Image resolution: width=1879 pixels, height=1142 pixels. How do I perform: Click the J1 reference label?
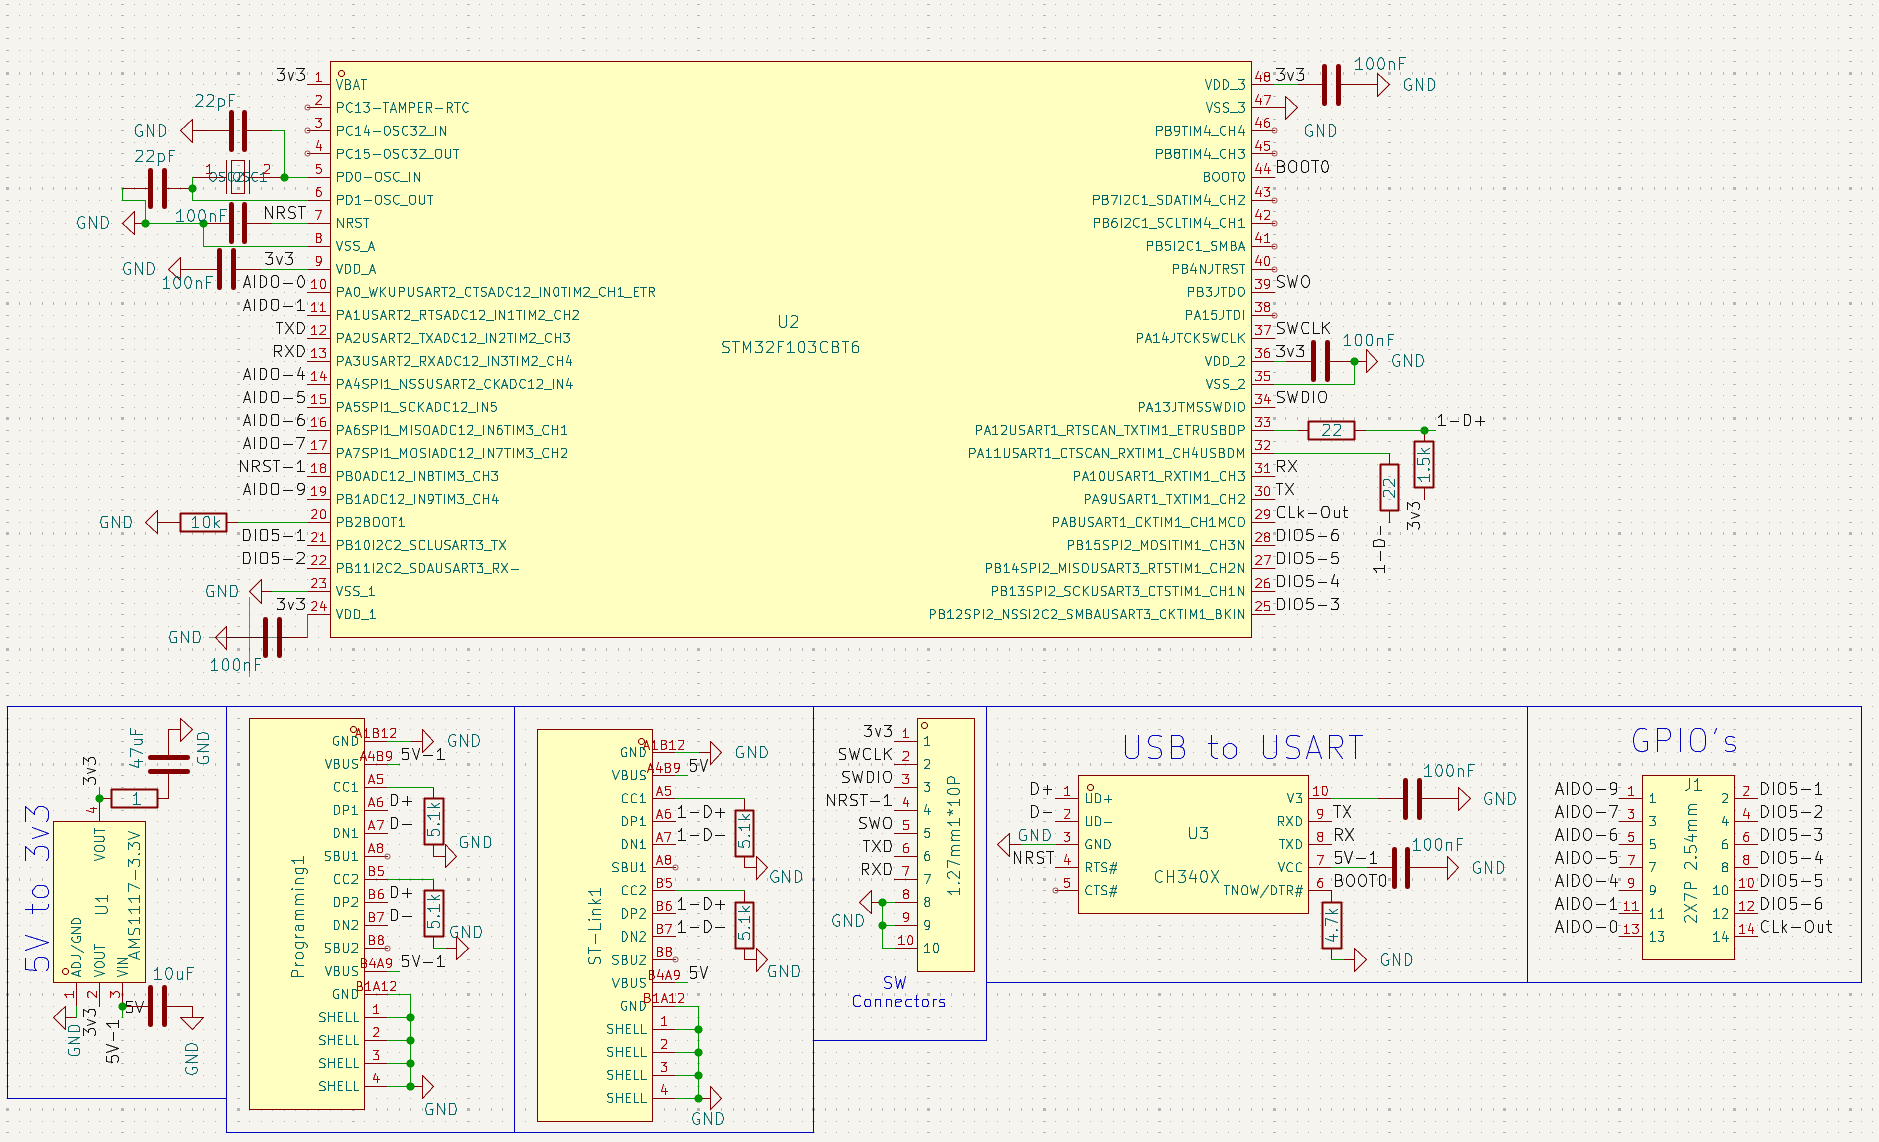click(x=1693, y=785)
